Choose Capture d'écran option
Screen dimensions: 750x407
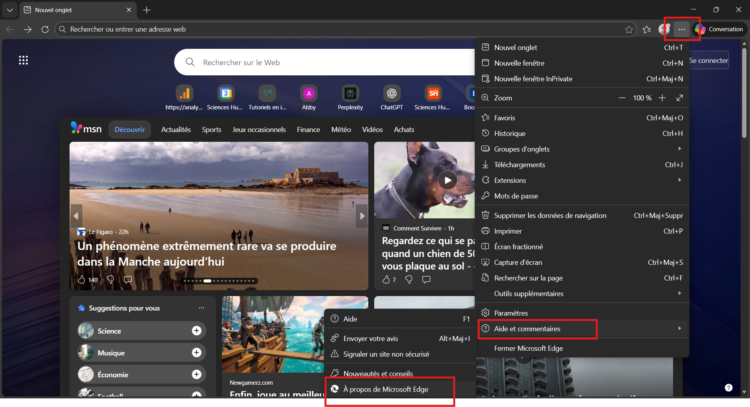[x=583, y=263]
